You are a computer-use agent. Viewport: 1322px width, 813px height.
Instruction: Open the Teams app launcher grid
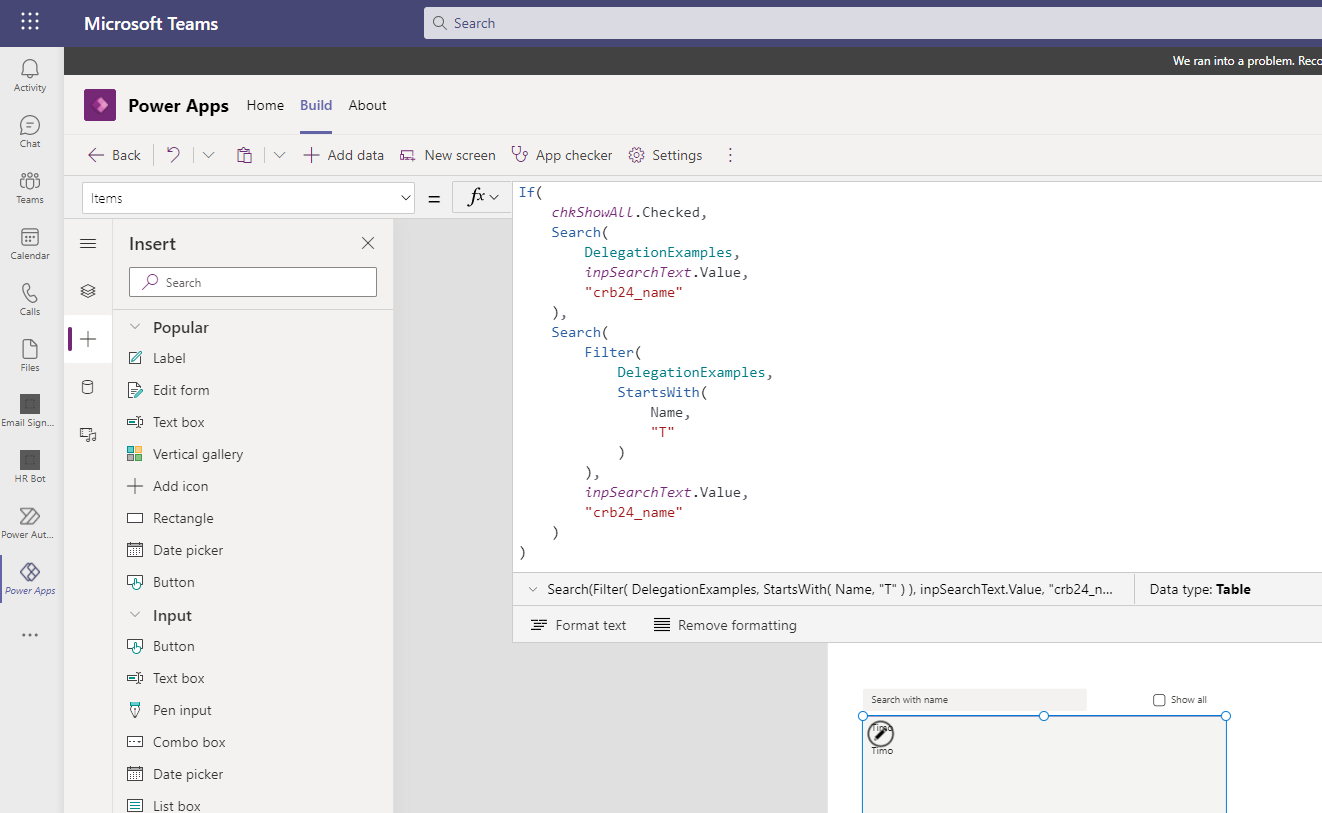(30, 22)
